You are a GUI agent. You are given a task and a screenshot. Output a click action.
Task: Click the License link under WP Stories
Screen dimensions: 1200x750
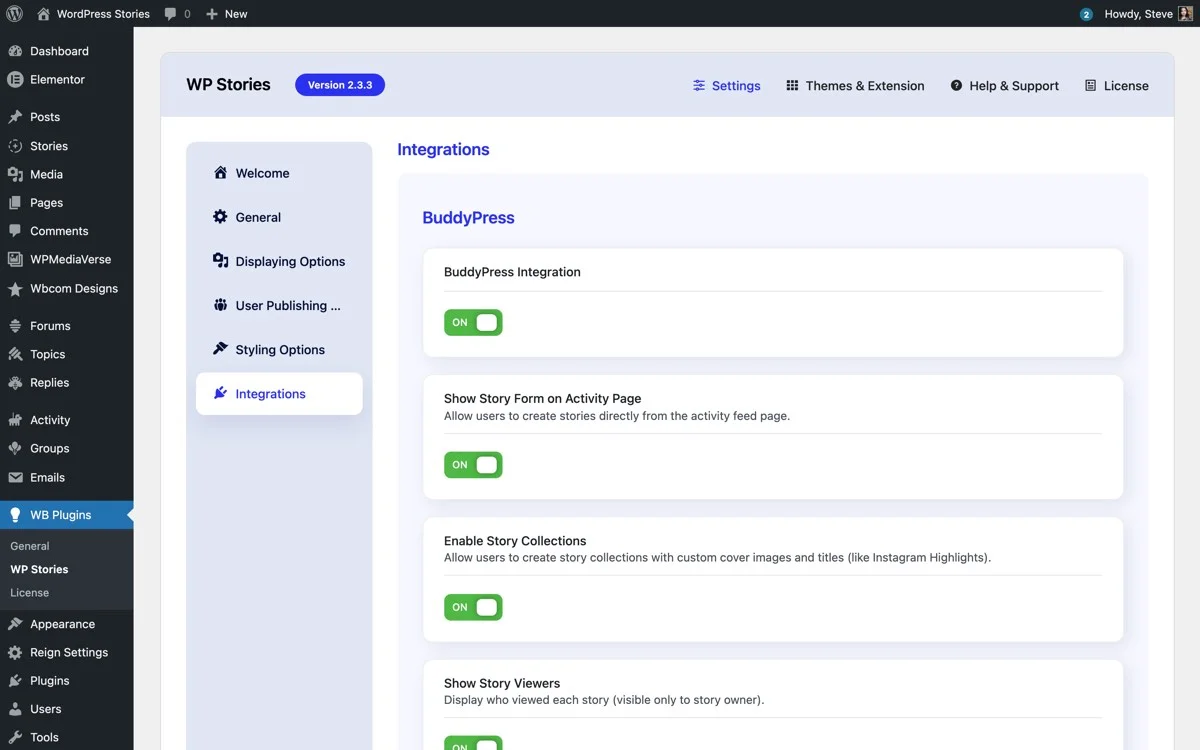coord(29,592)
